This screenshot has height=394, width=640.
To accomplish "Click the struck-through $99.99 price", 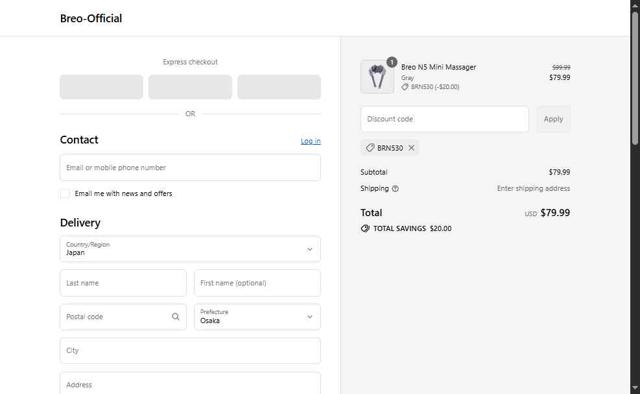I will click(561, 67).
